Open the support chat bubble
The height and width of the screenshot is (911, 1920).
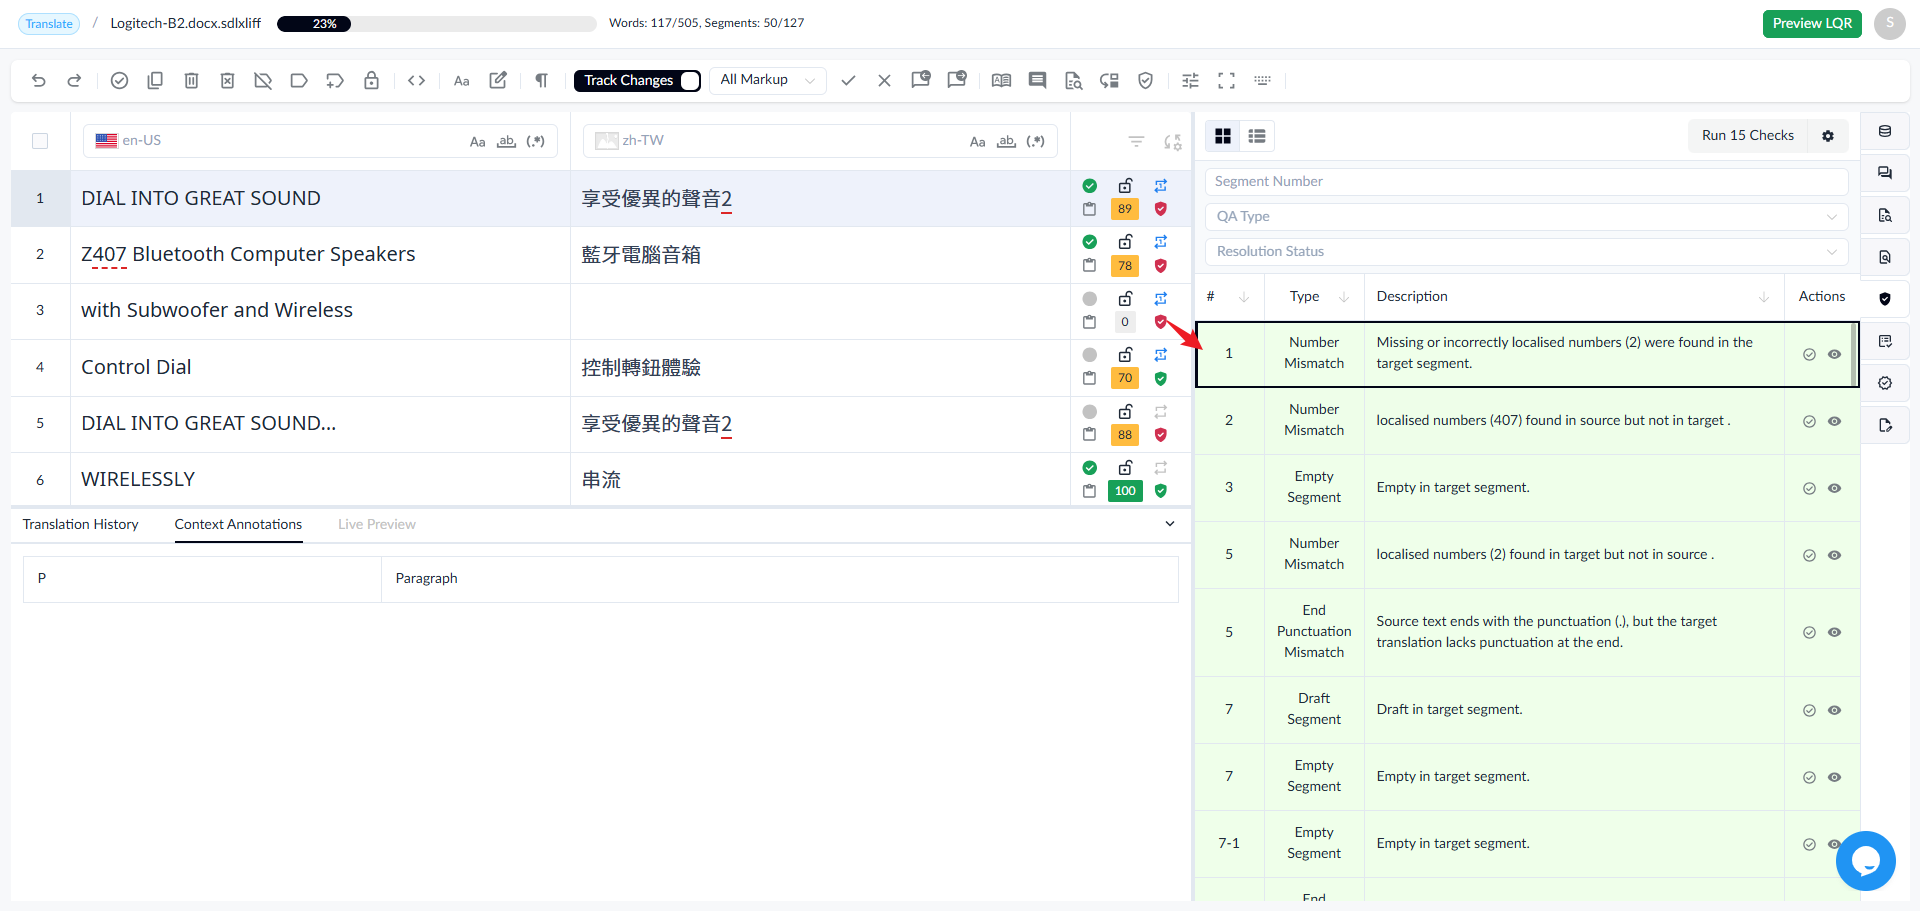[x=1866, y=861]
